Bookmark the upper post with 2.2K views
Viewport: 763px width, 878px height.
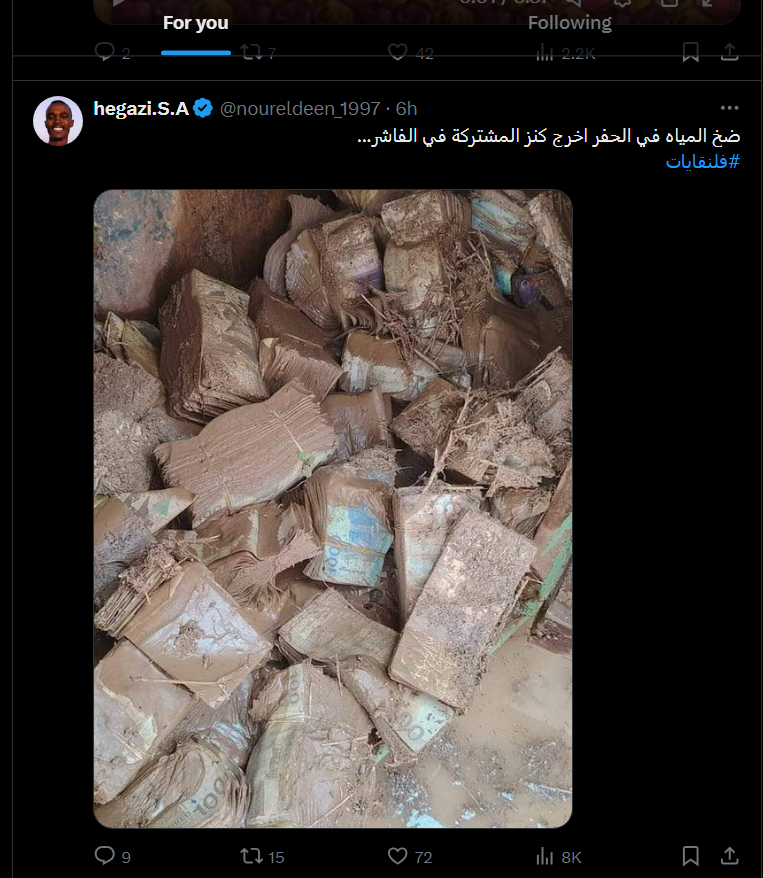click(691, 52)
